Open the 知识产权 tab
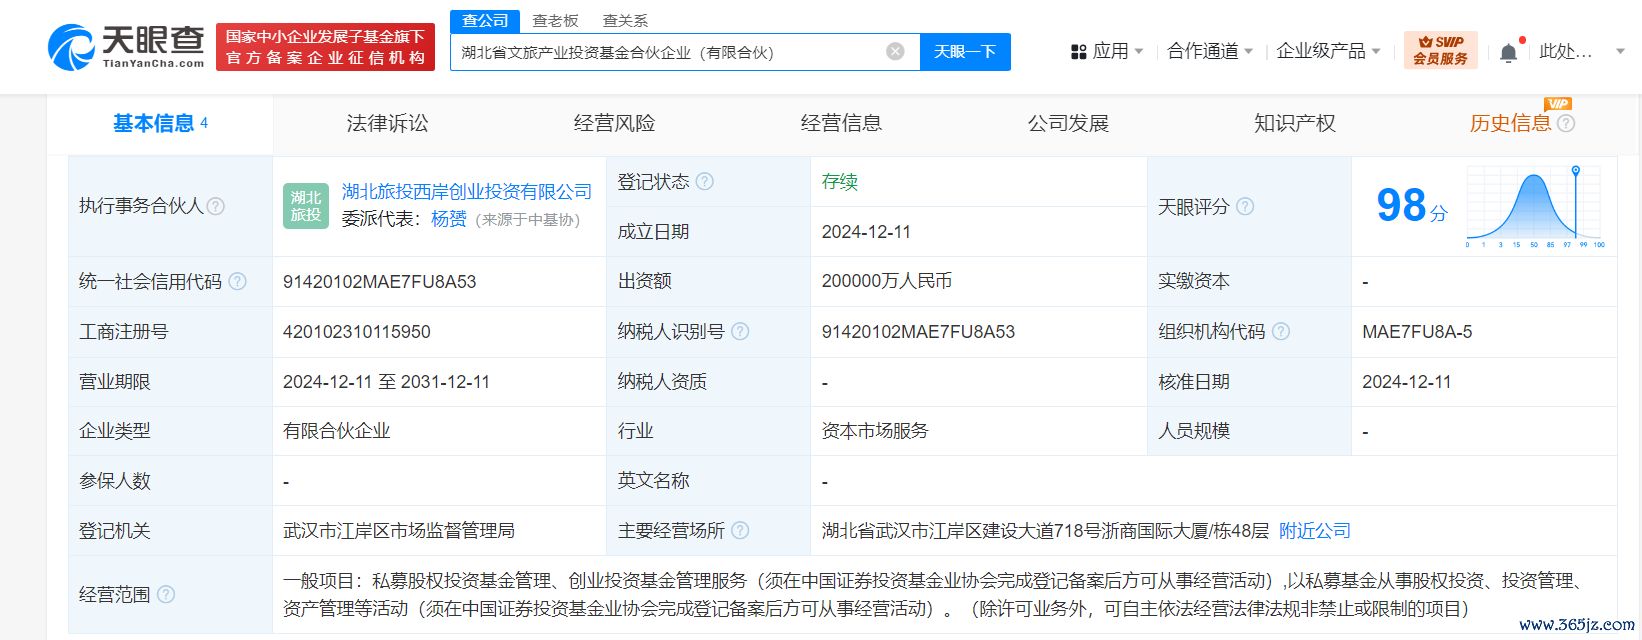1642x640 pixels. pos(1295,123)
